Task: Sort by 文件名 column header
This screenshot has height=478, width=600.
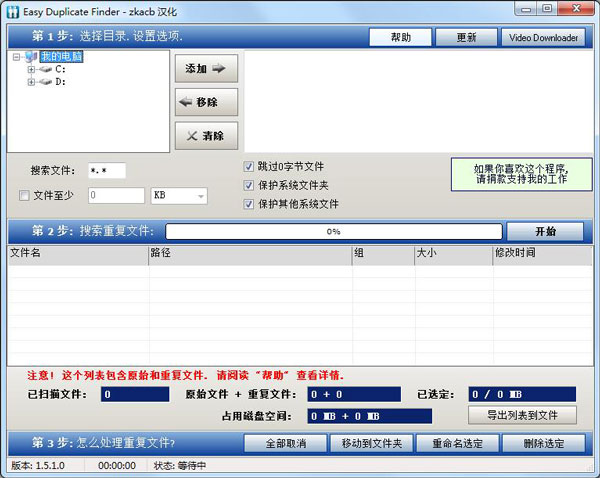Action: click(78, 255)
